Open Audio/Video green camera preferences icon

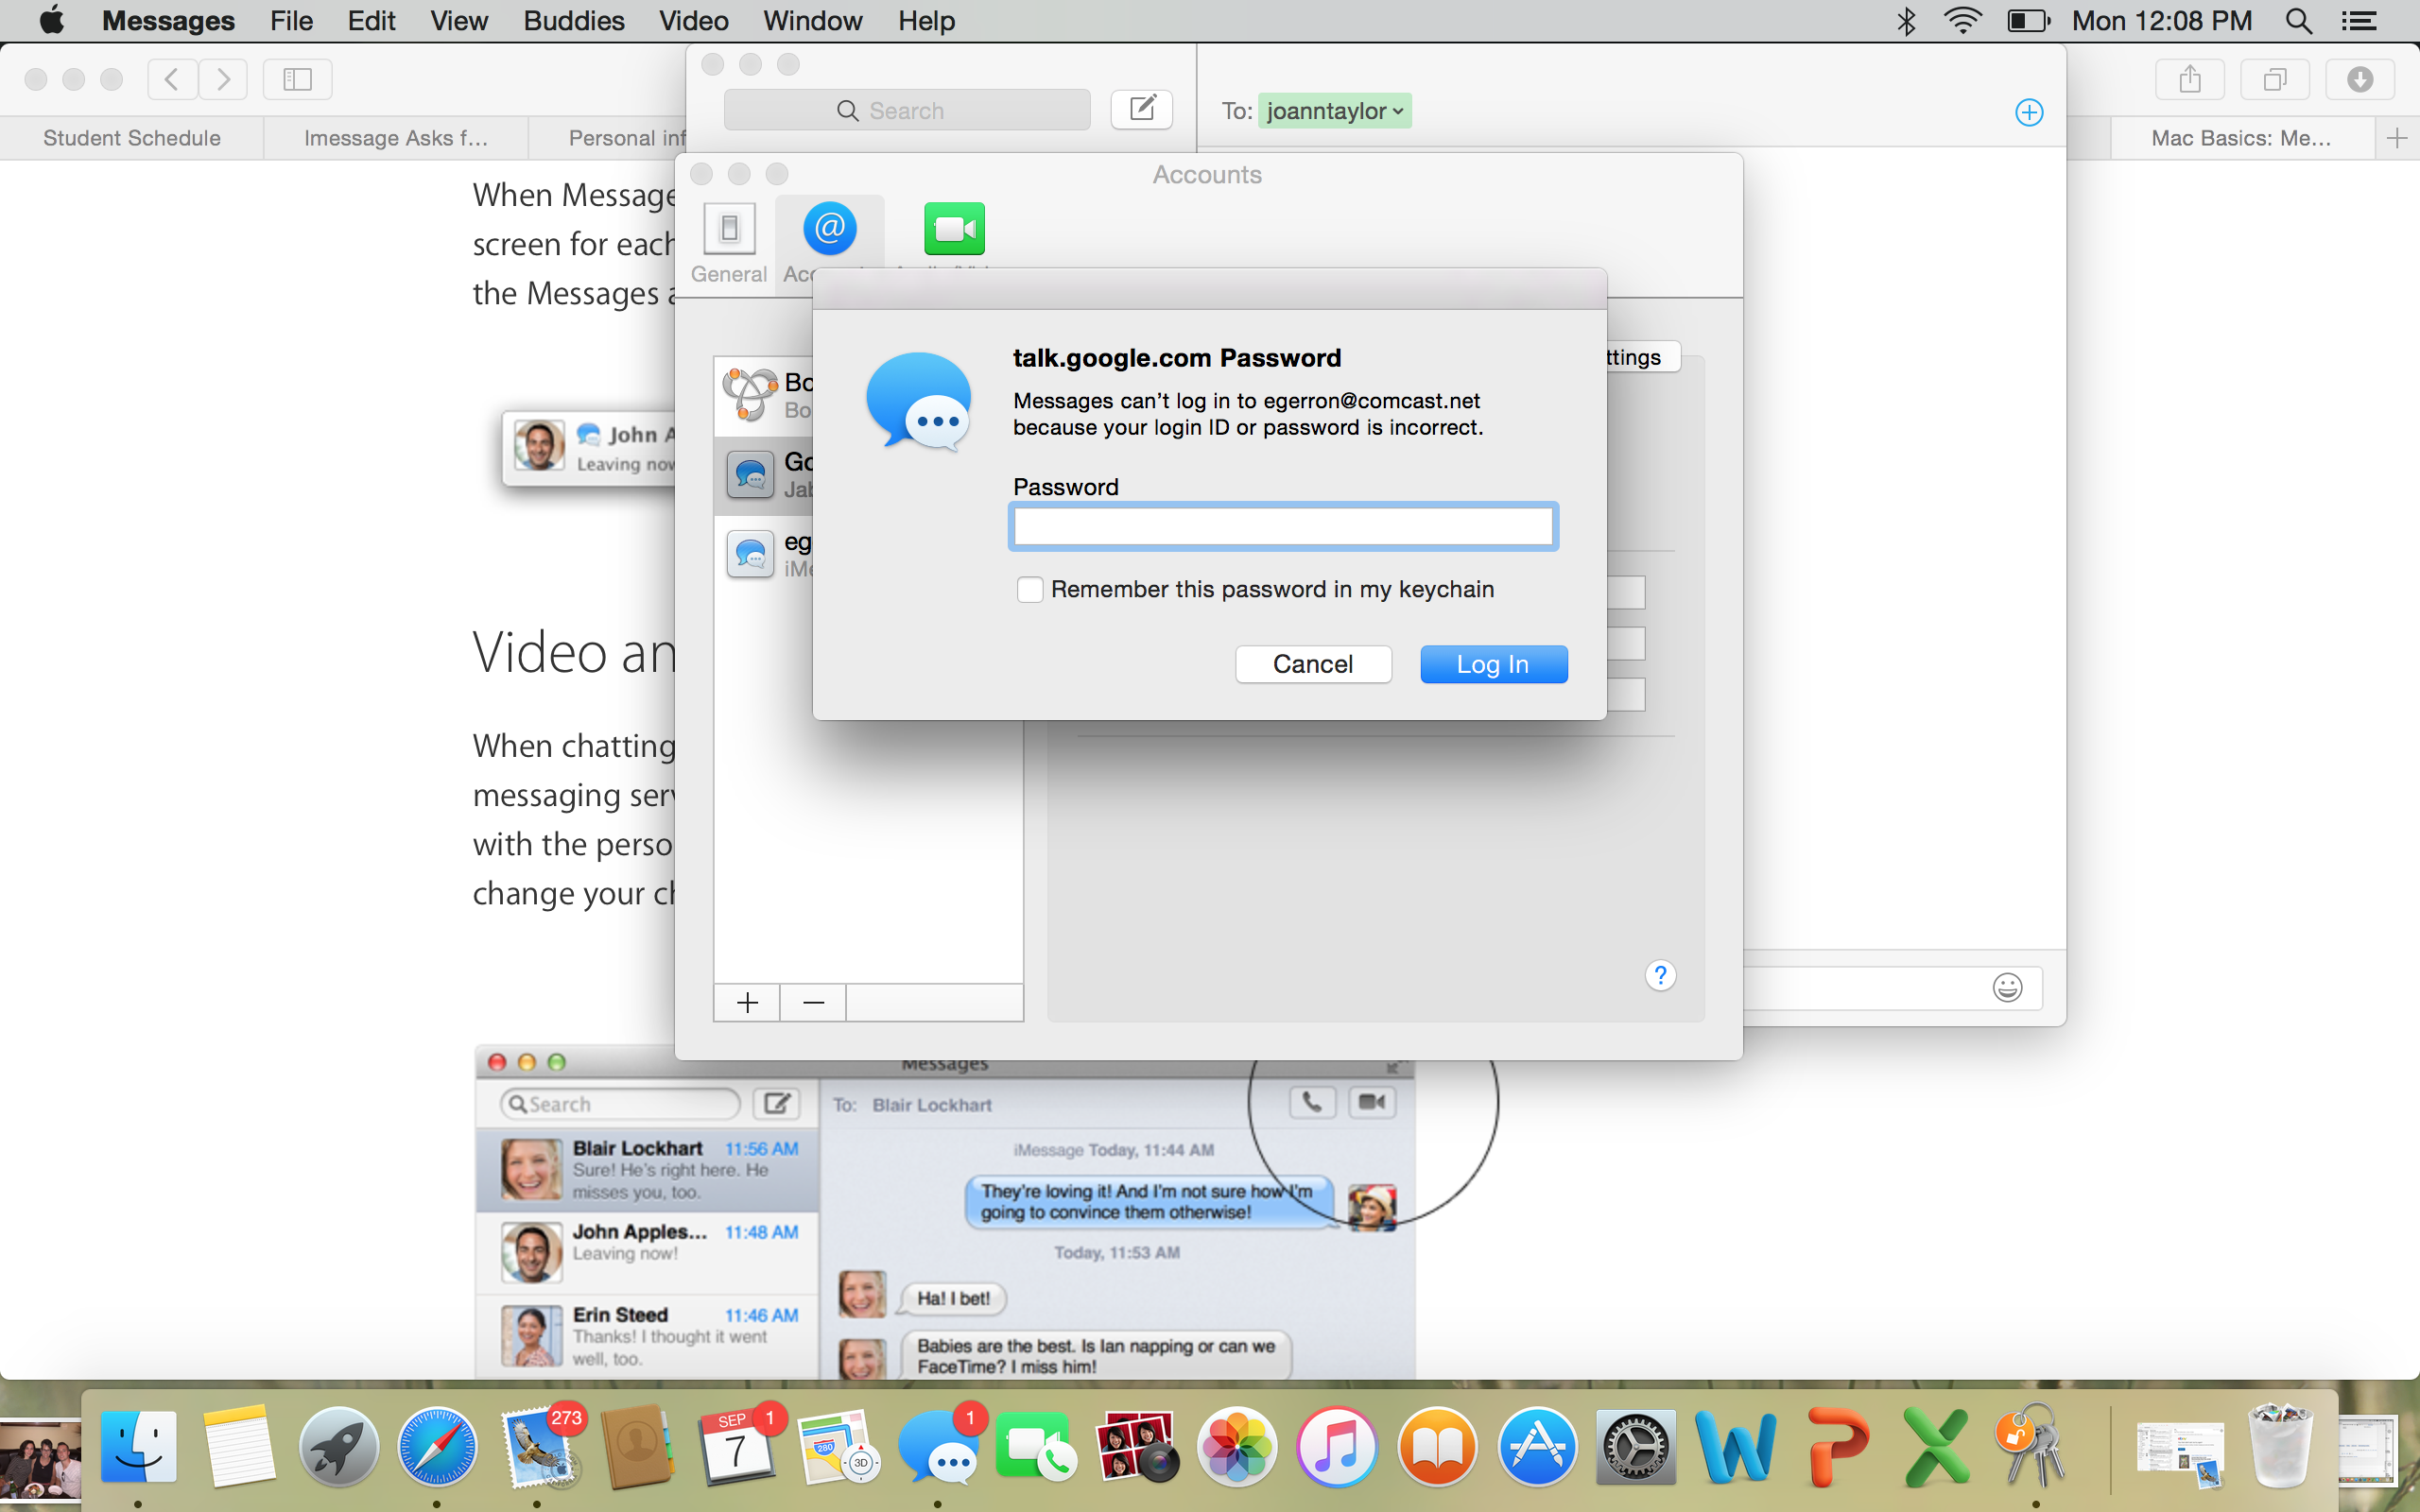pyautogui.click(x=954, y=230)
